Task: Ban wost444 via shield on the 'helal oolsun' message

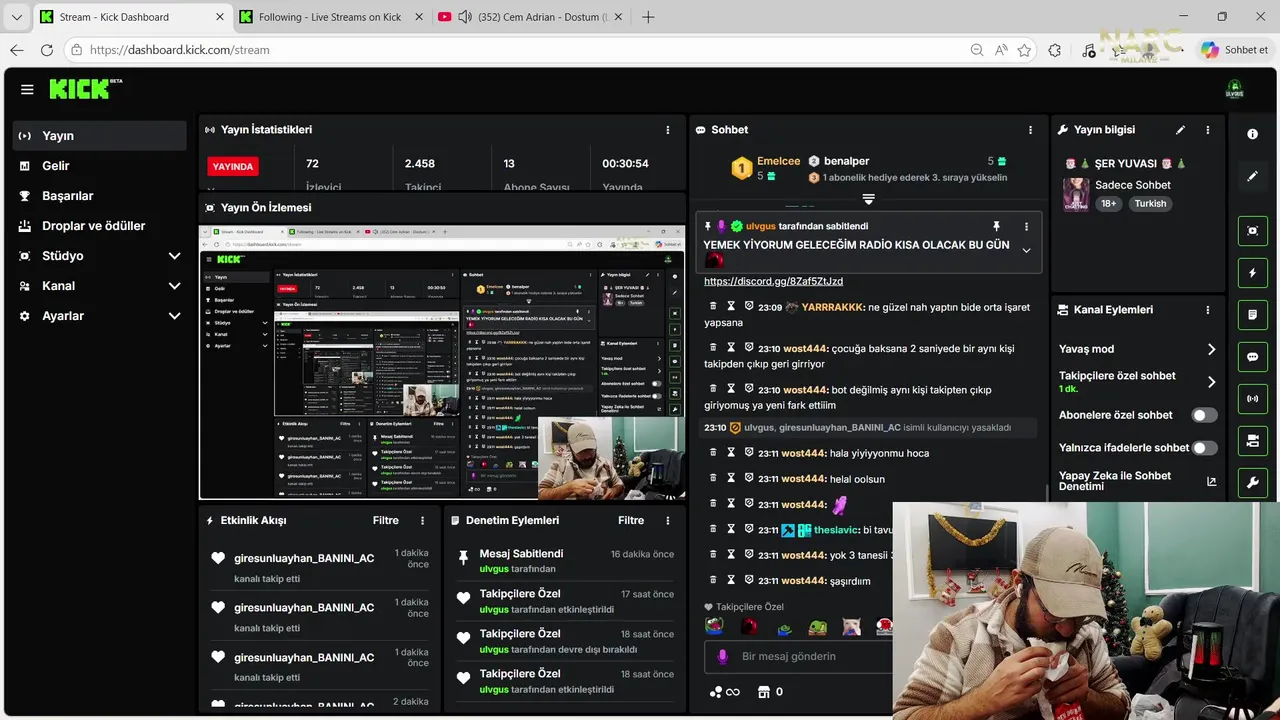Action: (749, 478)
